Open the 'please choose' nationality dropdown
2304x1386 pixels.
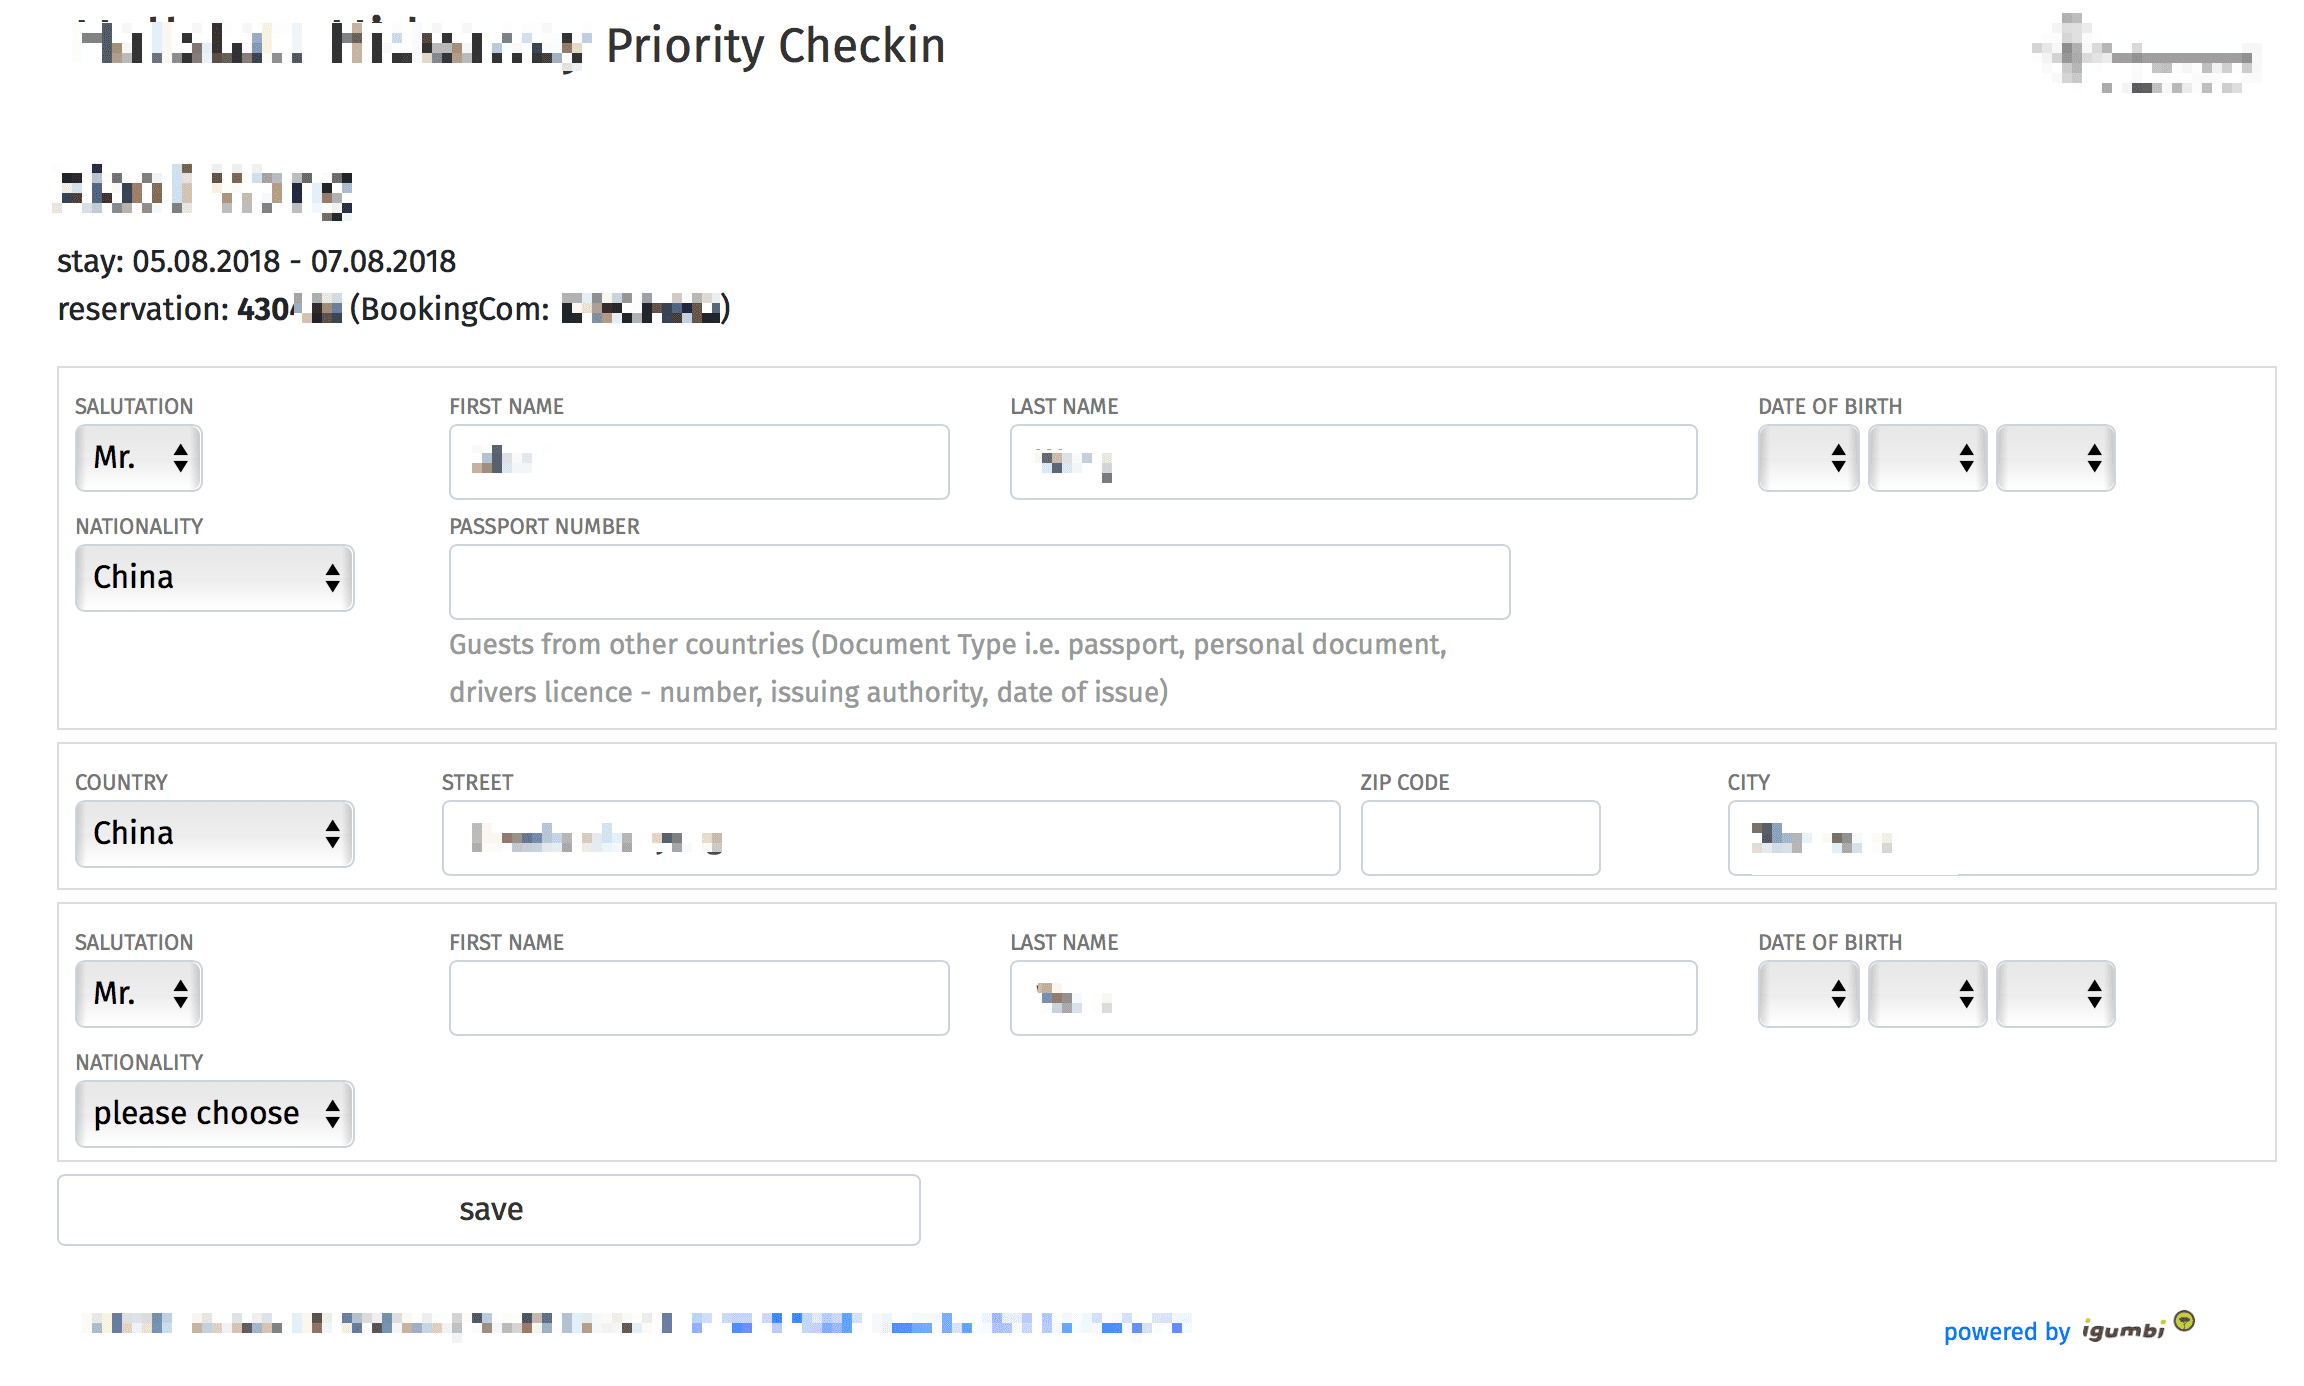[215, 1114]
